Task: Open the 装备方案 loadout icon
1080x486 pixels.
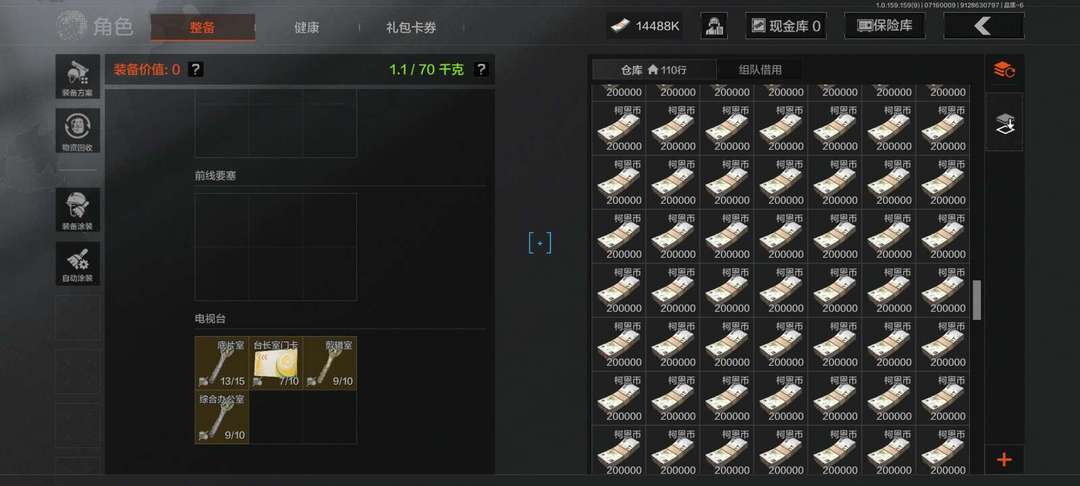Action: coord(78,76)
